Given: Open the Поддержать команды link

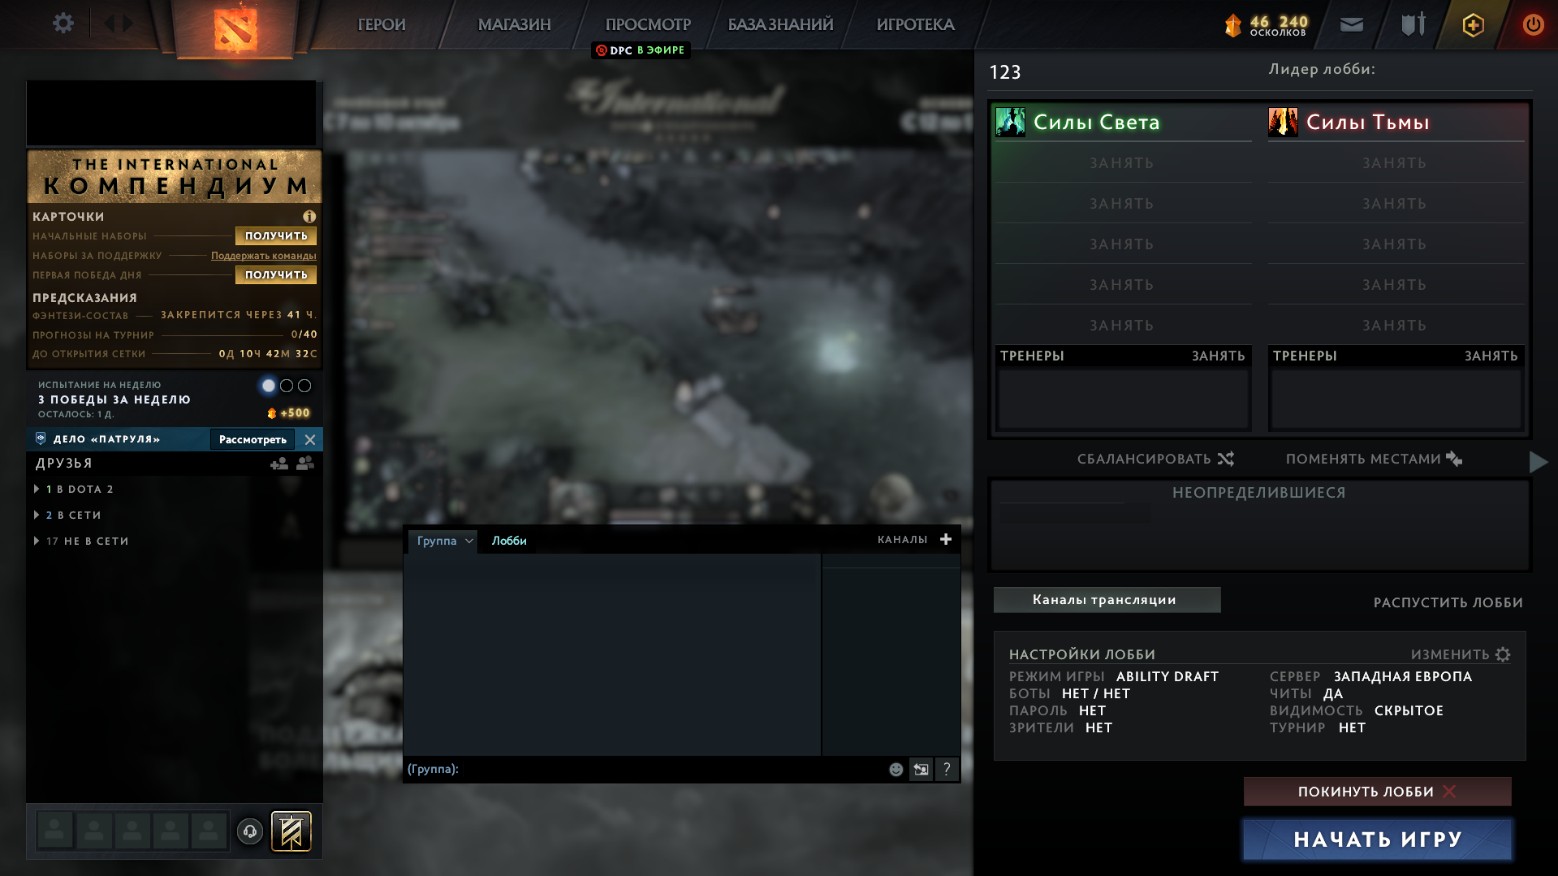Looking at the screenshot, I should [x=263, y=256].
